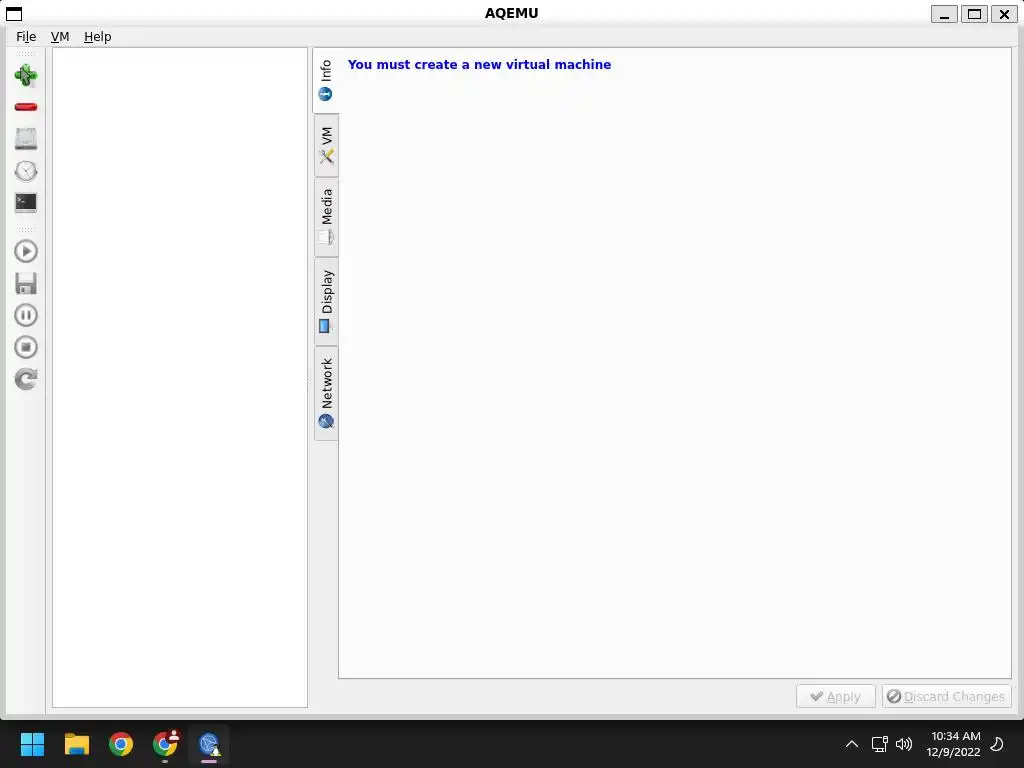1024x768 pixels.
Task: Reset the virtual machine with reload icon
Action: pos(26,379)
